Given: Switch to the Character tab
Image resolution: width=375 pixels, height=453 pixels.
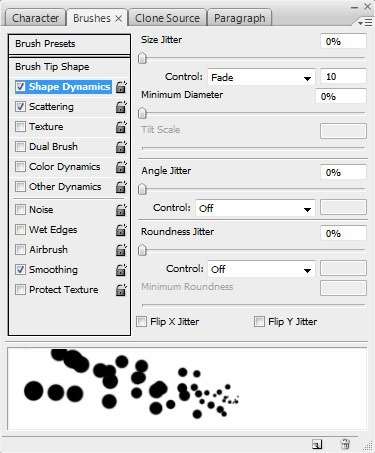Looking at the screenshot, I should pos(35,18).
